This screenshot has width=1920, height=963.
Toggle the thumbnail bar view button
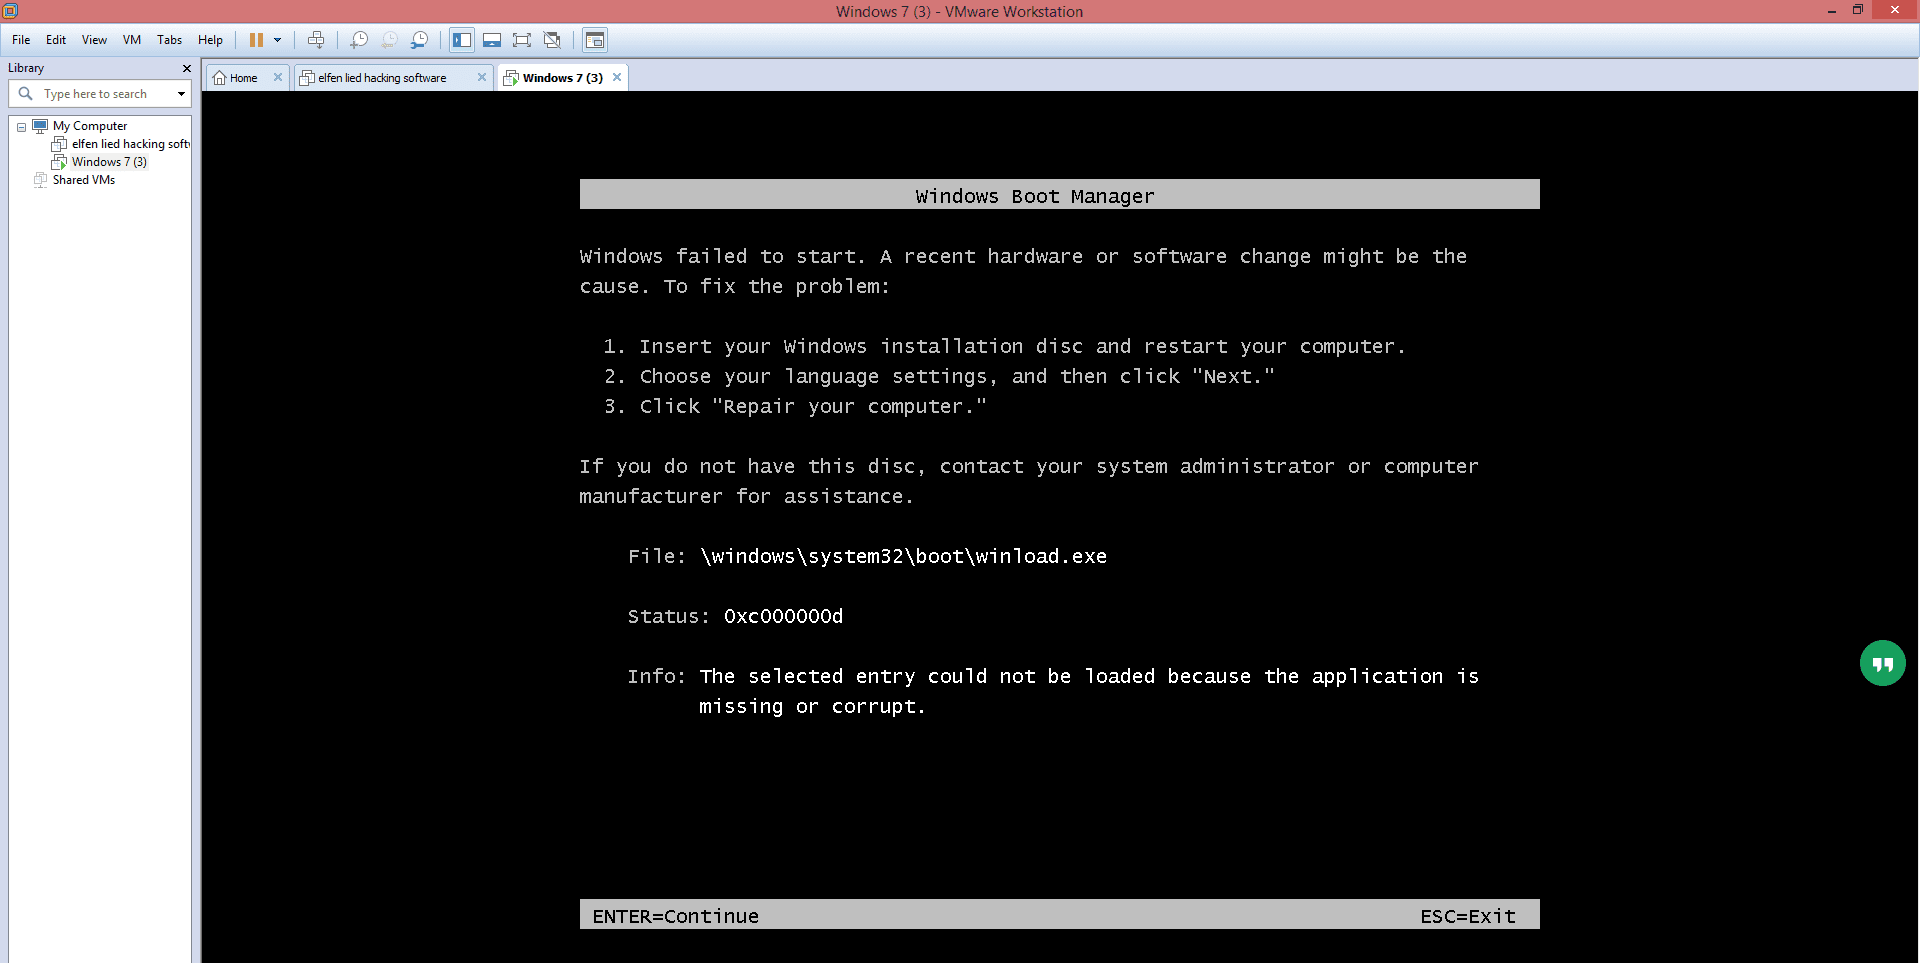(492, 40)
